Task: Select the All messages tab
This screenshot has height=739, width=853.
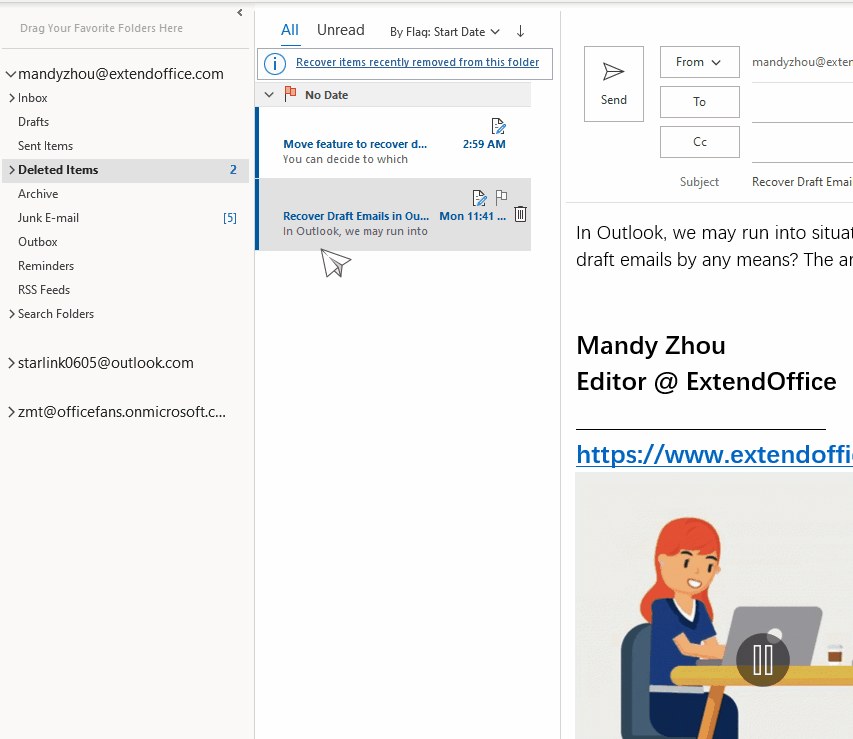Action: (x=290, y=30)
